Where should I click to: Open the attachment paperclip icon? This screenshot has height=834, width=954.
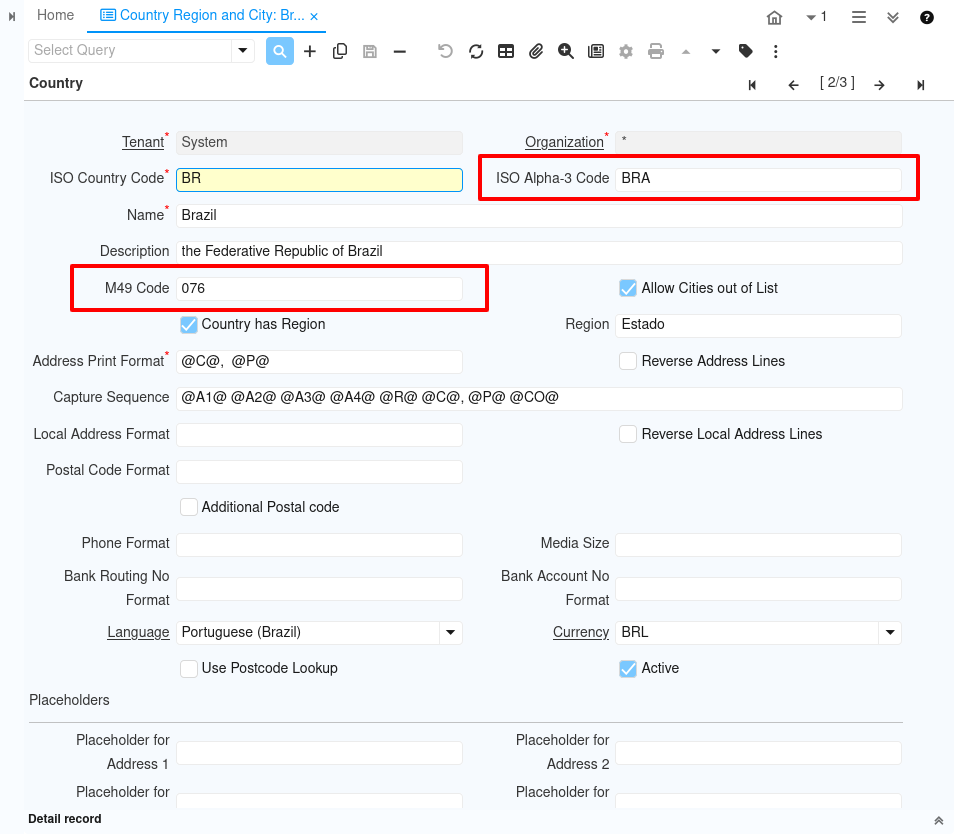tap(536, 51)
